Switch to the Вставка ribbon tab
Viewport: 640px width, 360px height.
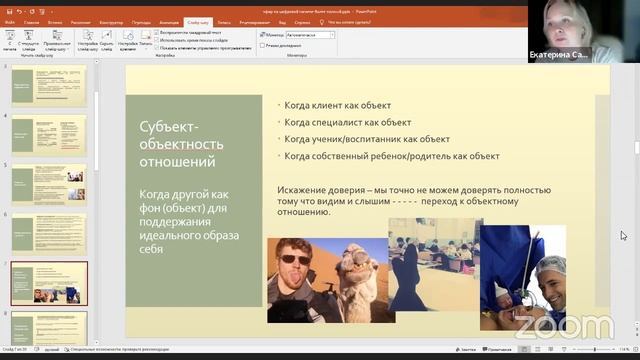click(55, 22)
